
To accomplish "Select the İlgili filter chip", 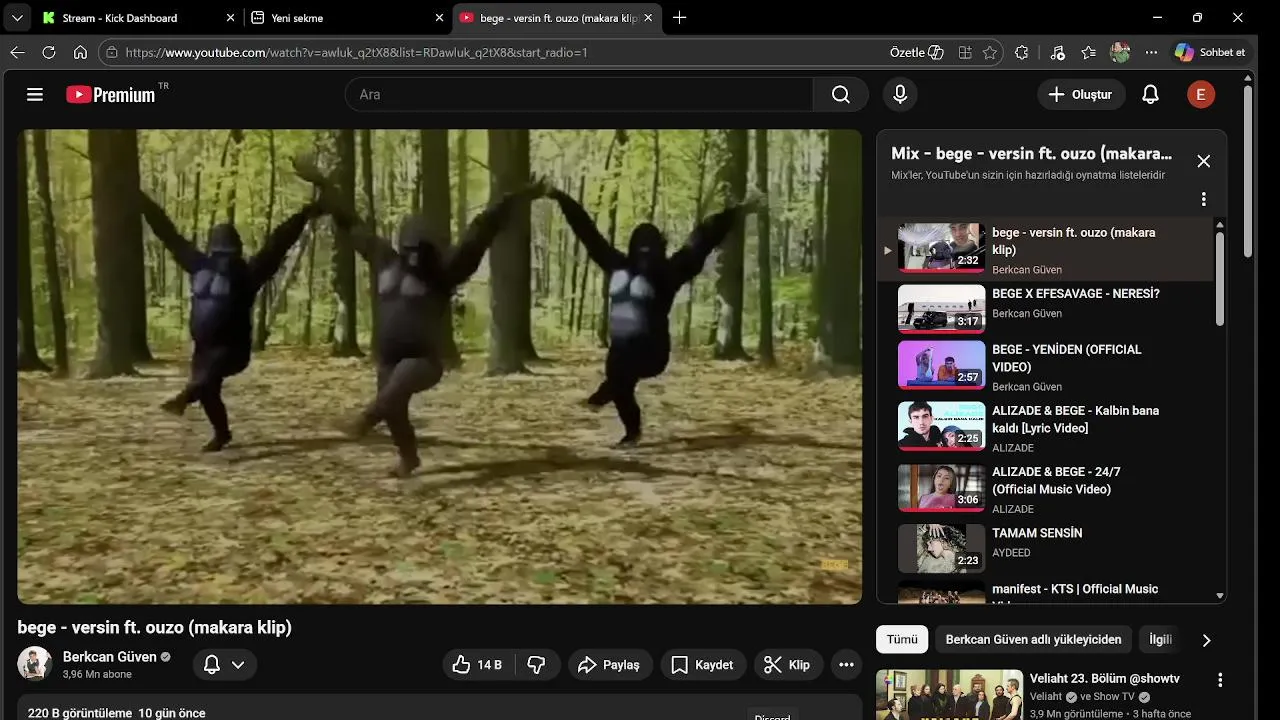I will coord(1161,640).
